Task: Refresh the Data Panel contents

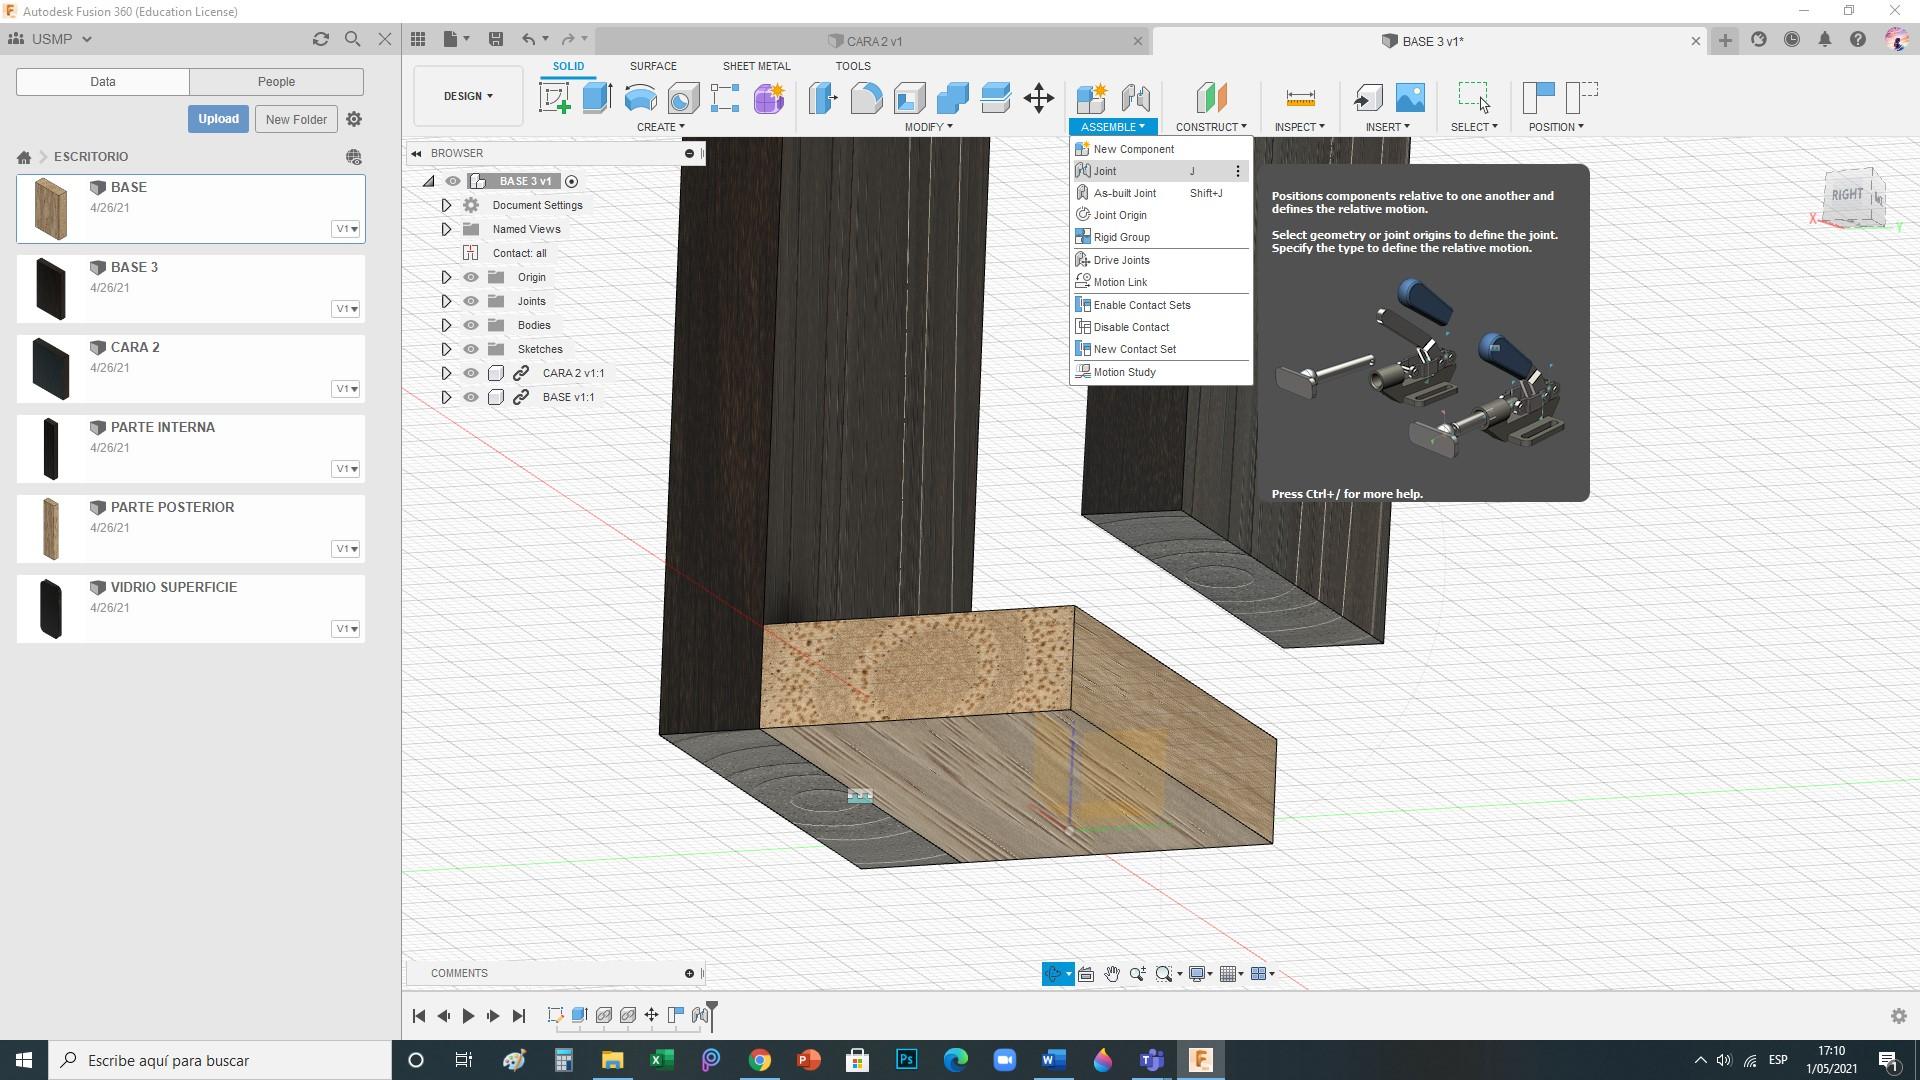Action: pyautogui.click(x=321, y=39)
